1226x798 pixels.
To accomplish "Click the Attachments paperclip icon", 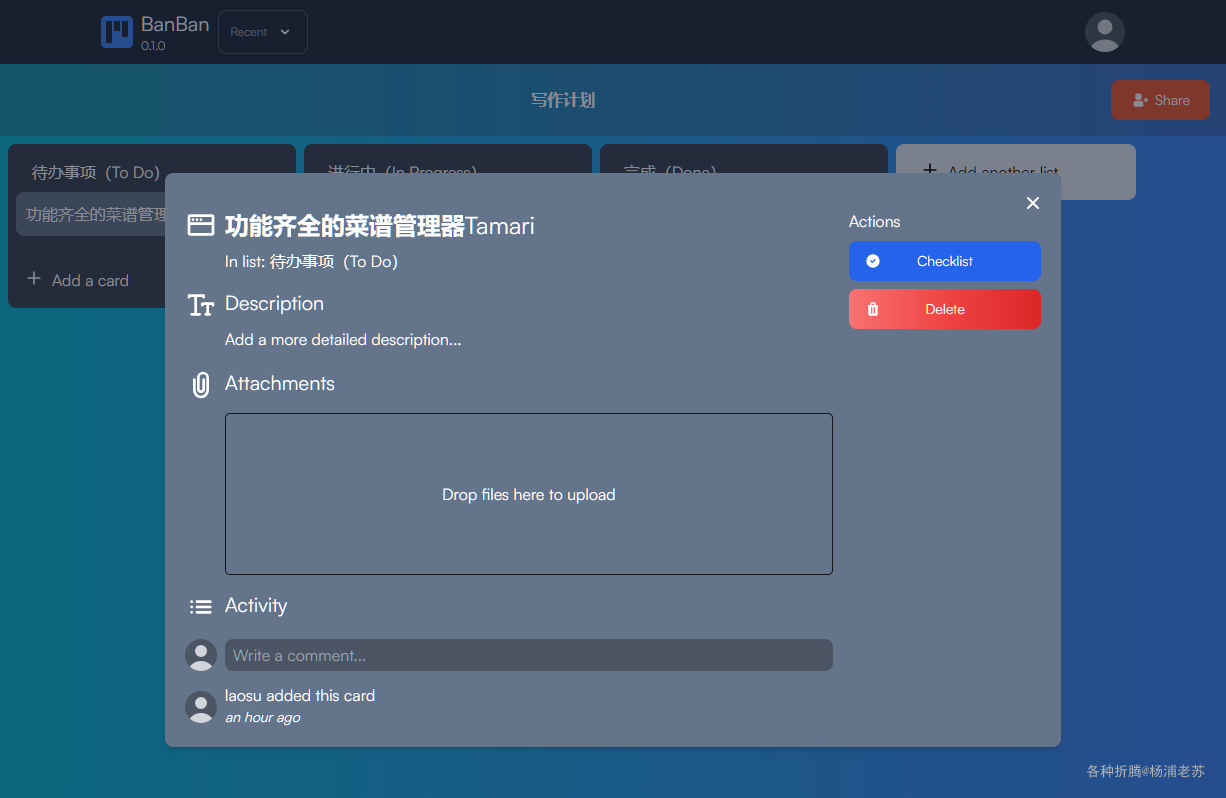I will click(x=201, y=385).
